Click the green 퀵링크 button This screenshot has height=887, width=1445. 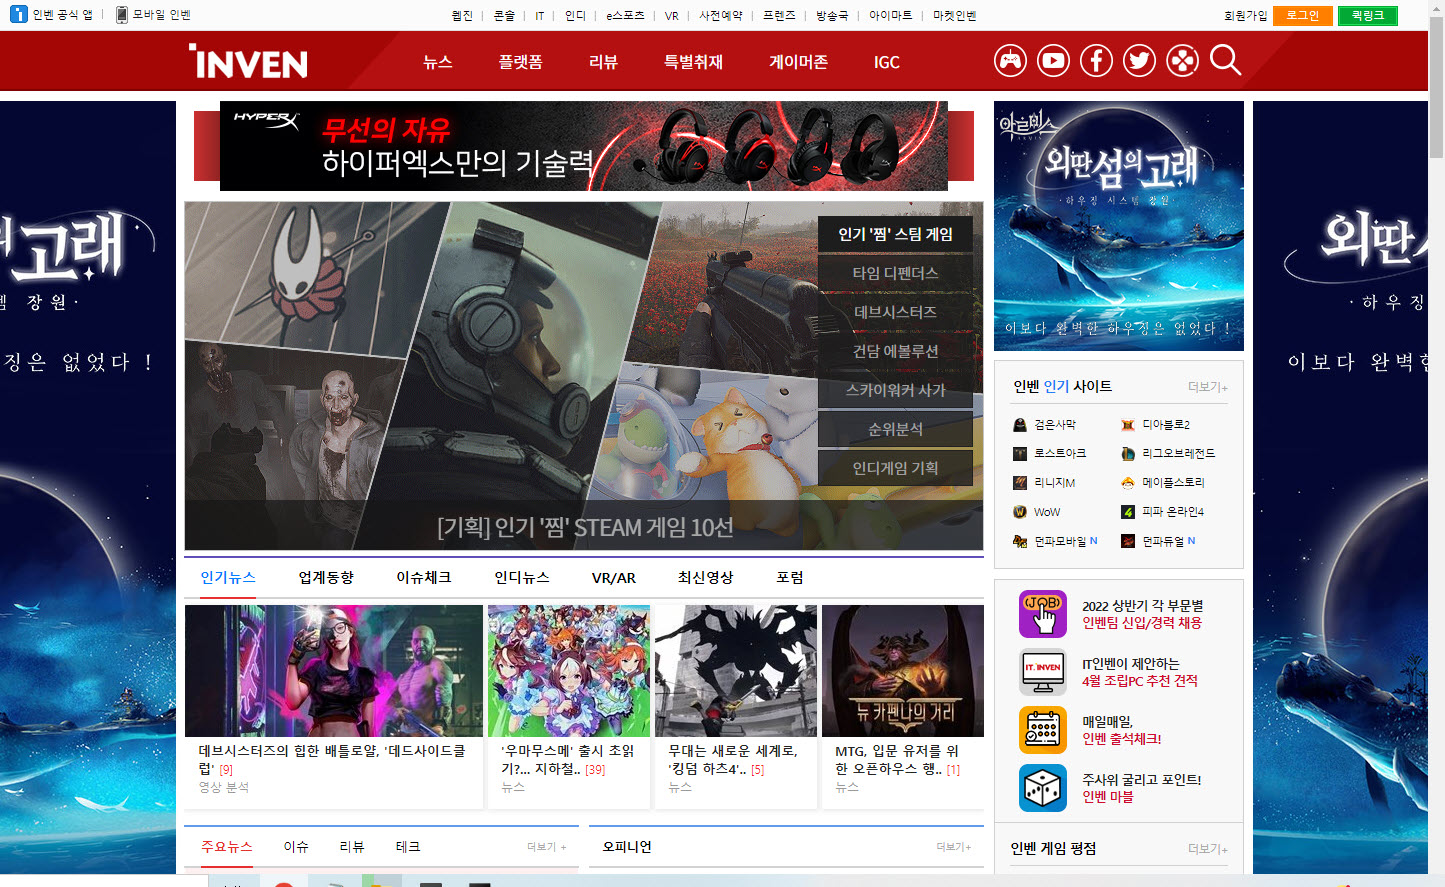click(x=1367, y=15)
